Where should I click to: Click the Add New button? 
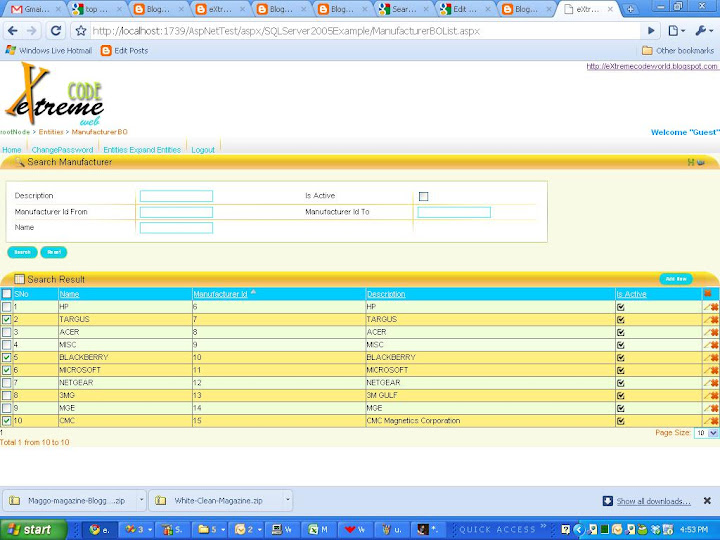point(676,279)
